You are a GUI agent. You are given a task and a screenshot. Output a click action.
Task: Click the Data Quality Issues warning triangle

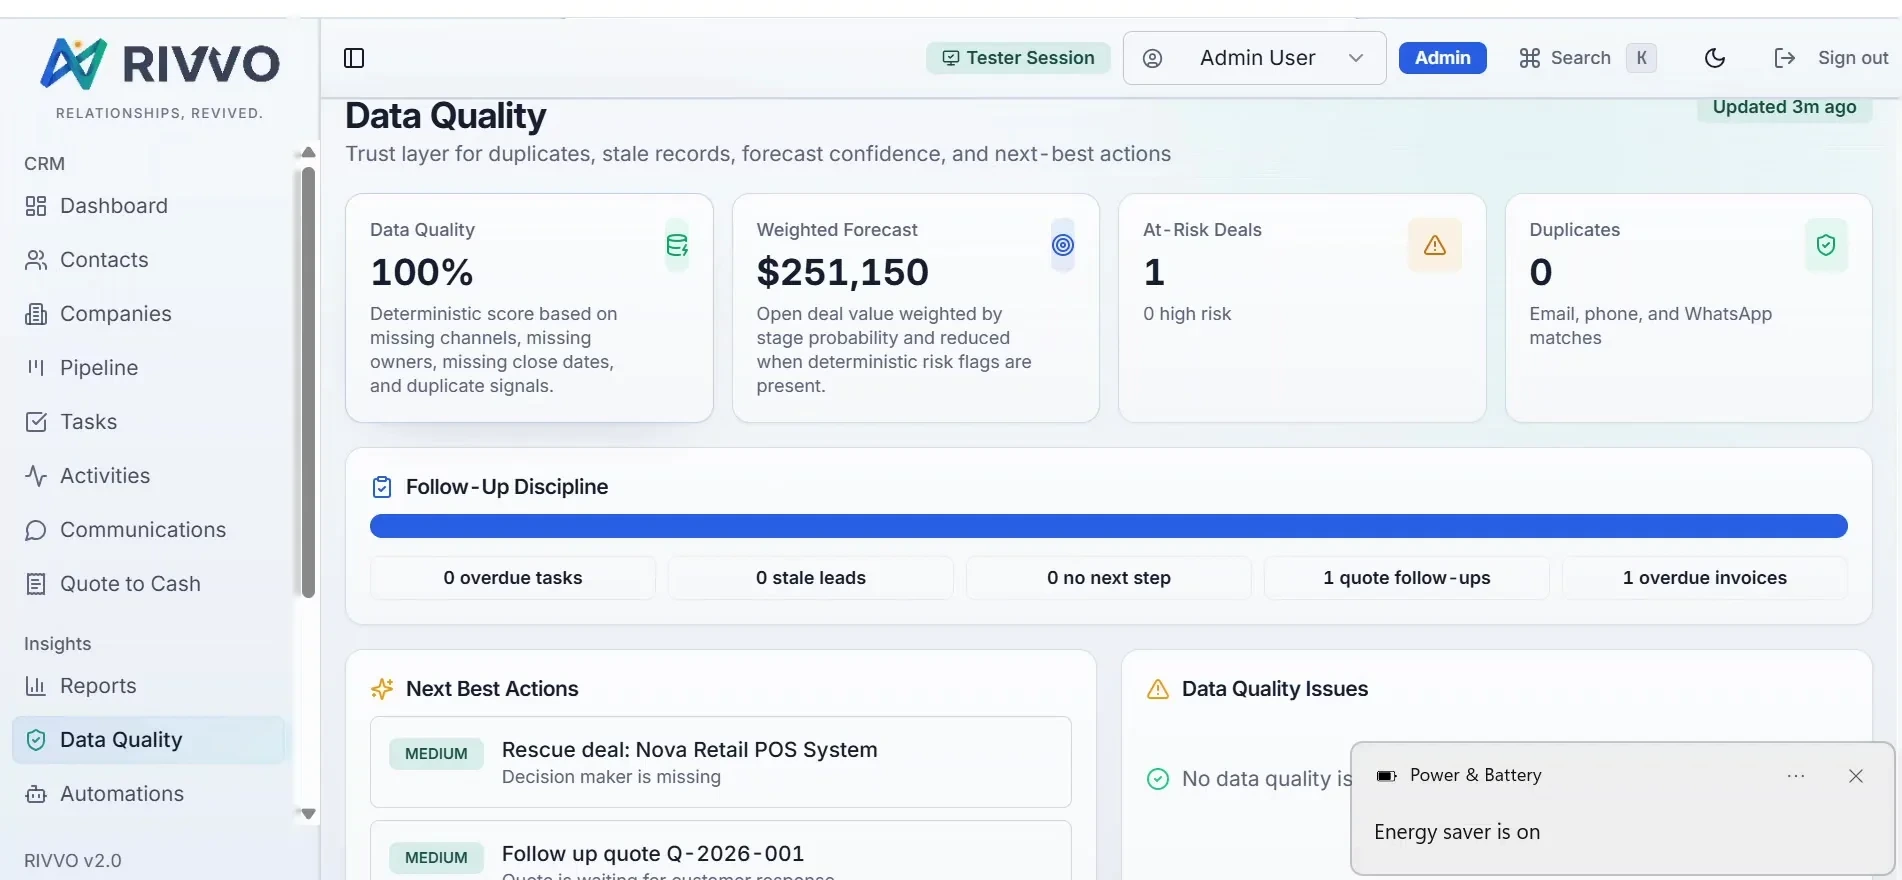[1158, 689]
